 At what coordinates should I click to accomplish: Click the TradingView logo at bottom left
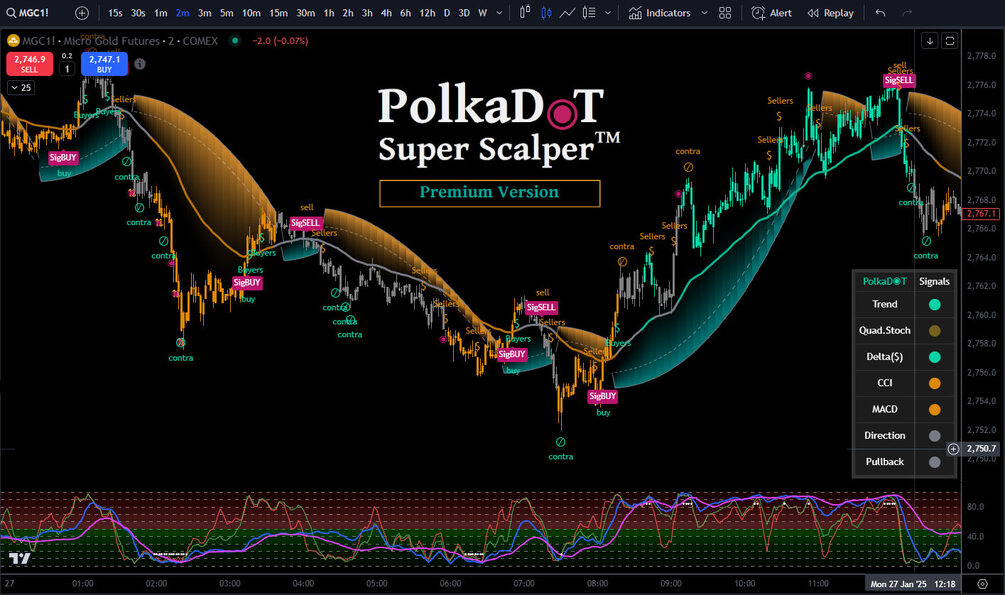(x=19, y=558)
